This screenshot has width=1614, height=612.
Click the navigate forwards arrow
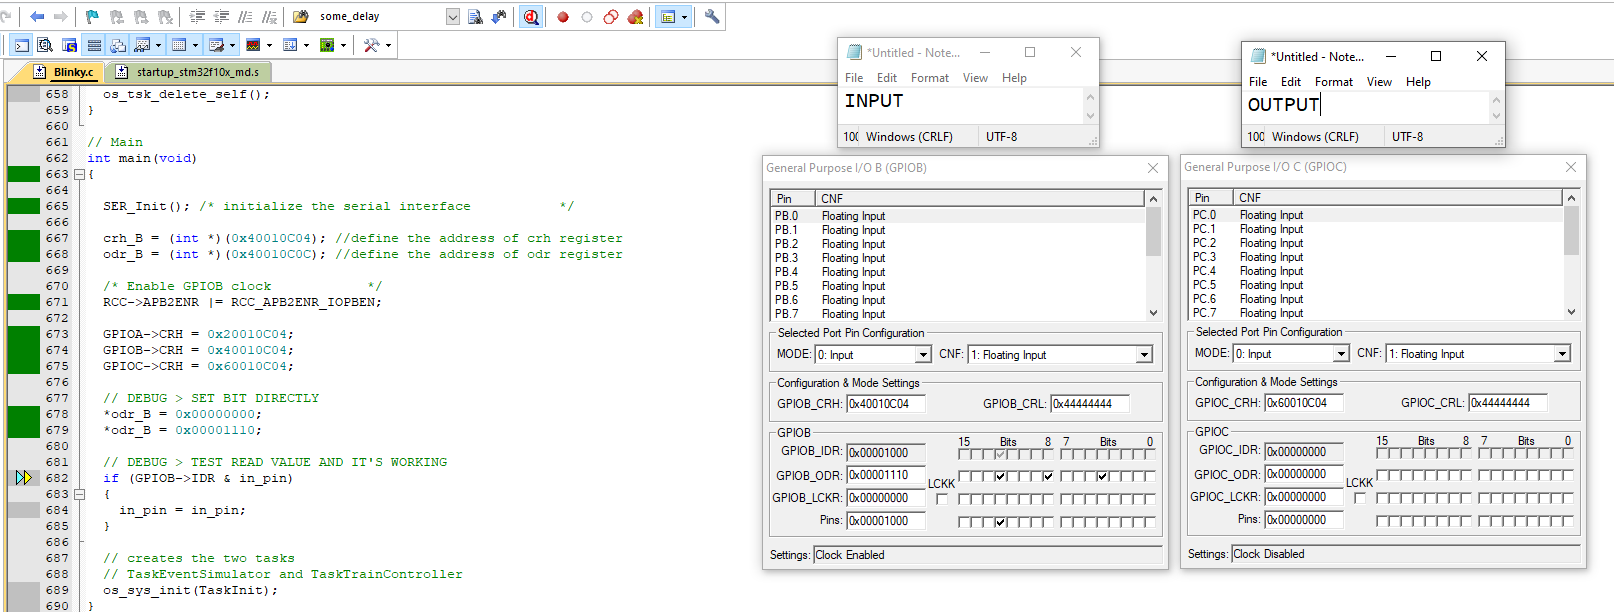coord(60,17)
